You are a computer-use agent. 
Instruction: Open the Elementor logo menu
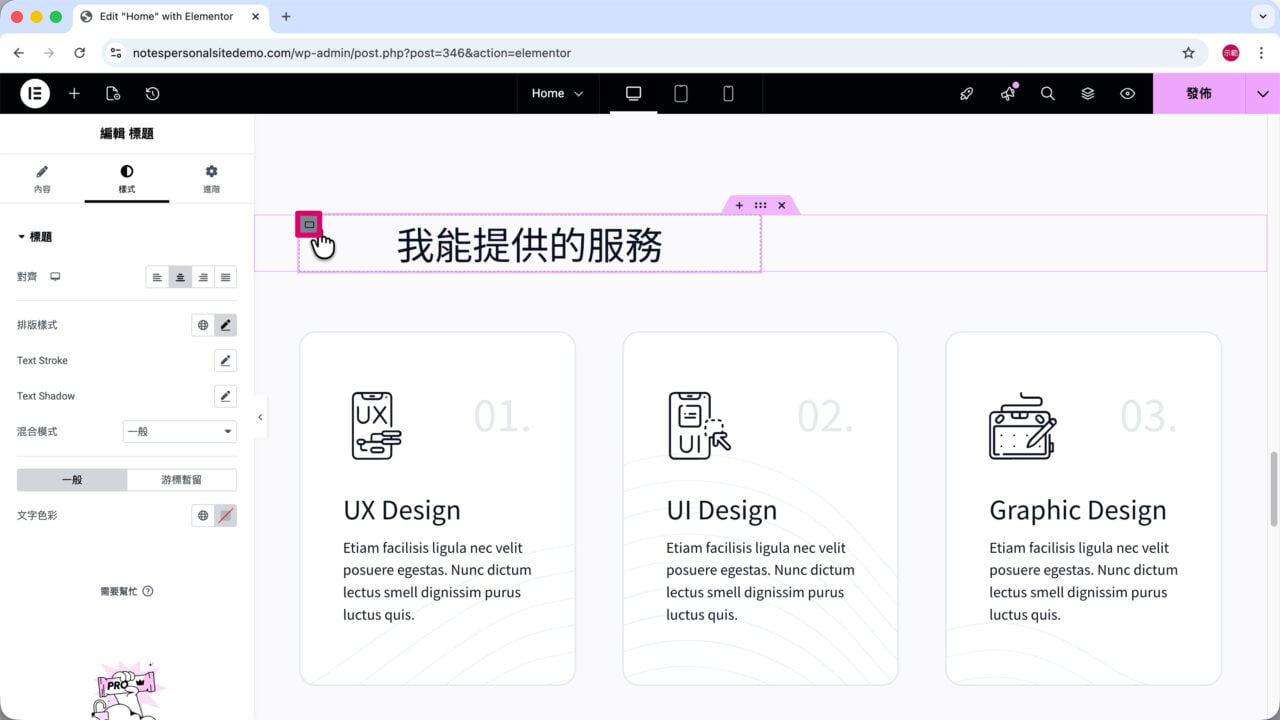(35, 93)
